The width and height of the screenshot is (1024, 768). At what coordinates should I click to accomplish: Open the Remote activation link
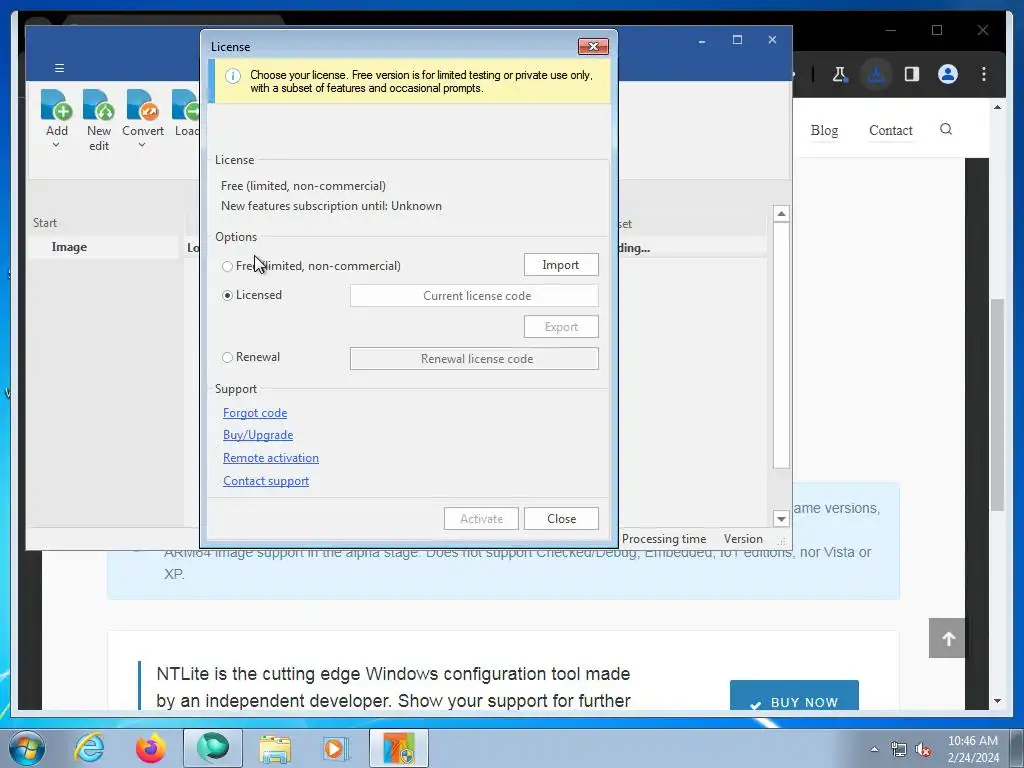pos(271,458)
